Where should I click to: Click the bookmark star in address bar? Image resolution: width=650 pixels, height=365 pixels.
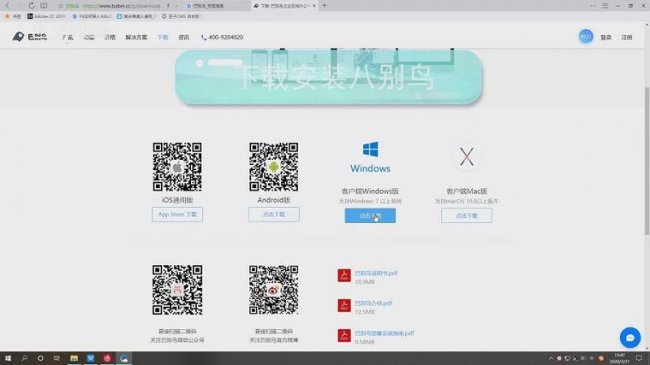(61, 6)
